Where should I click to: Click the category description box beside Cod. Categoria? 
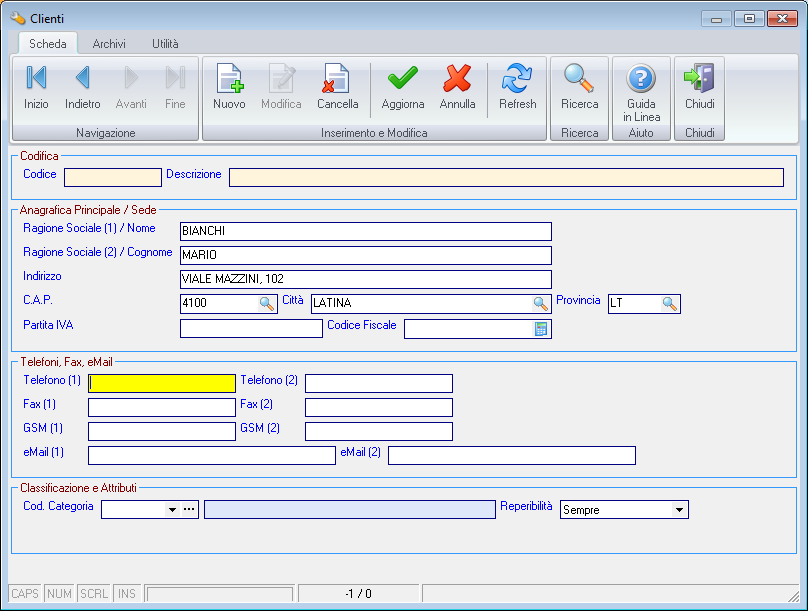pos(350,510)
